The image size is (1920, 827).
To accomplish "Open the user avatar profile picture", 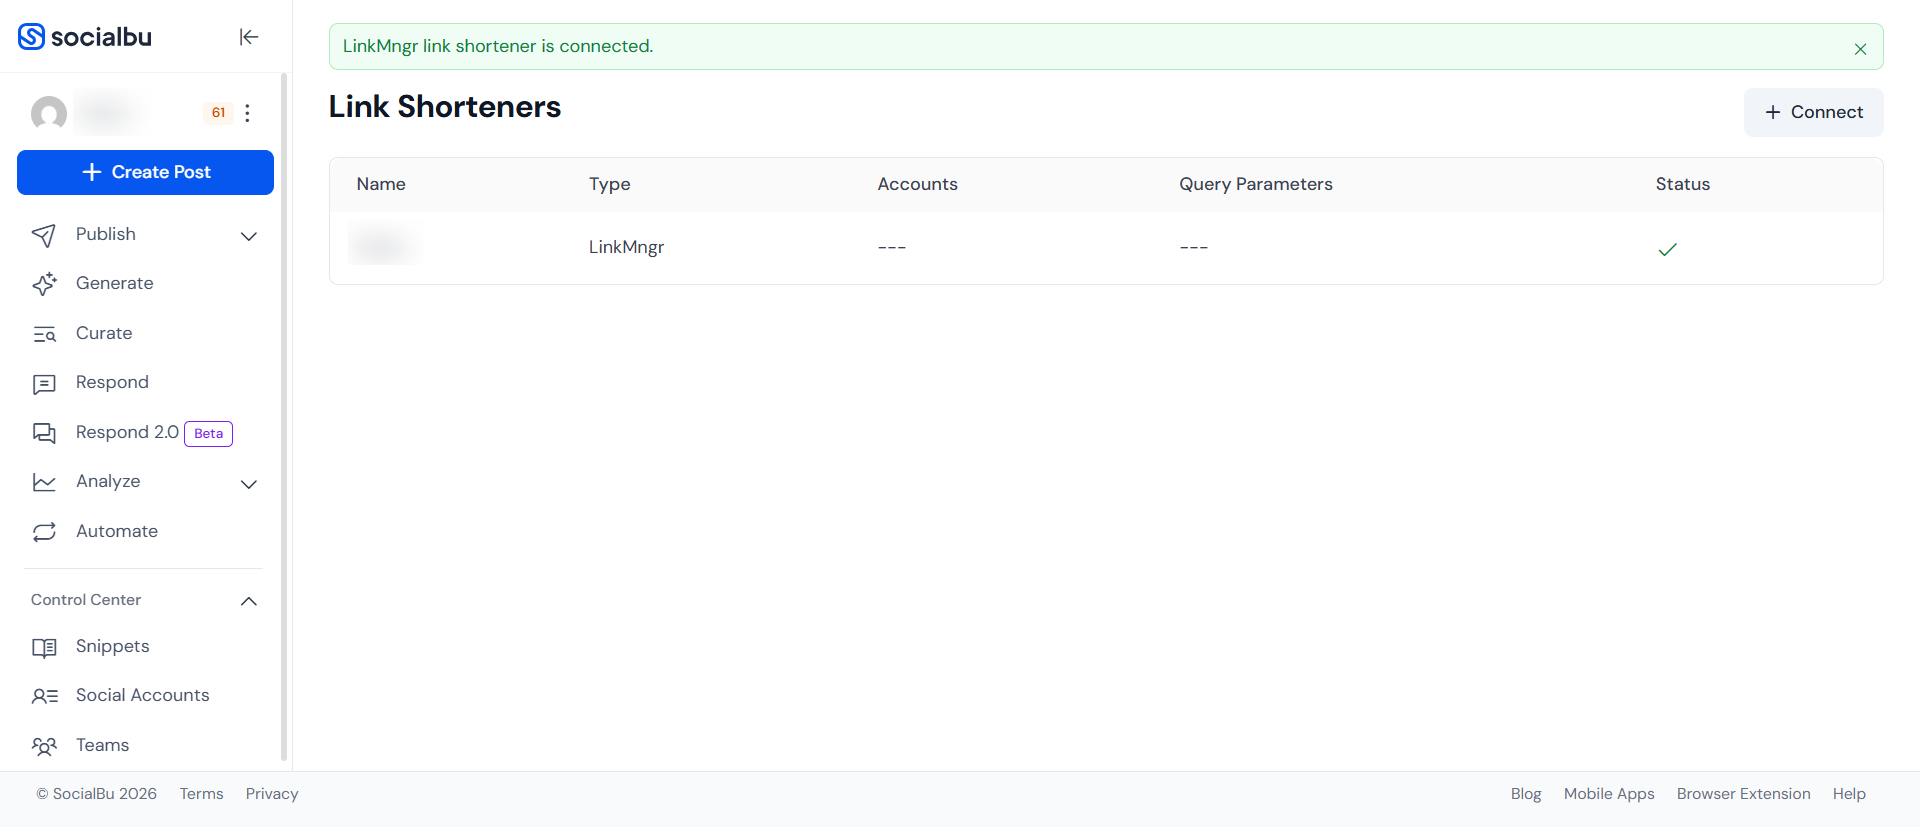I will (x=49, y=113).
